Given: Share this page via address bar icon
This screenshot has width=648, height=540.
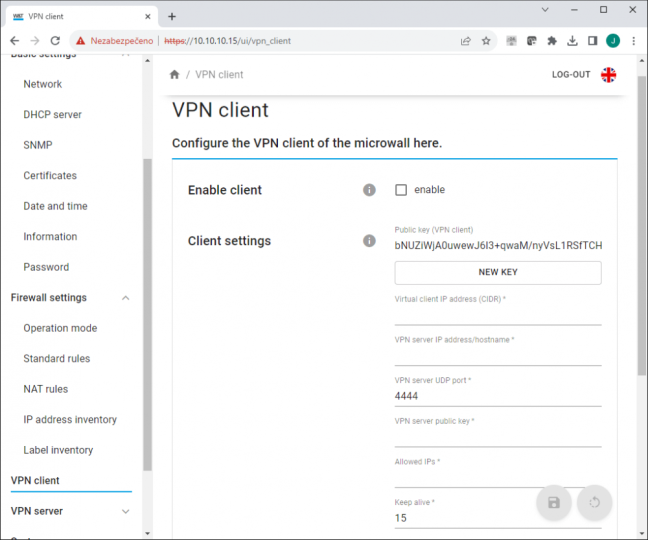Looking at the screenshot, I should pyautogui.click(x=466, y=40).
